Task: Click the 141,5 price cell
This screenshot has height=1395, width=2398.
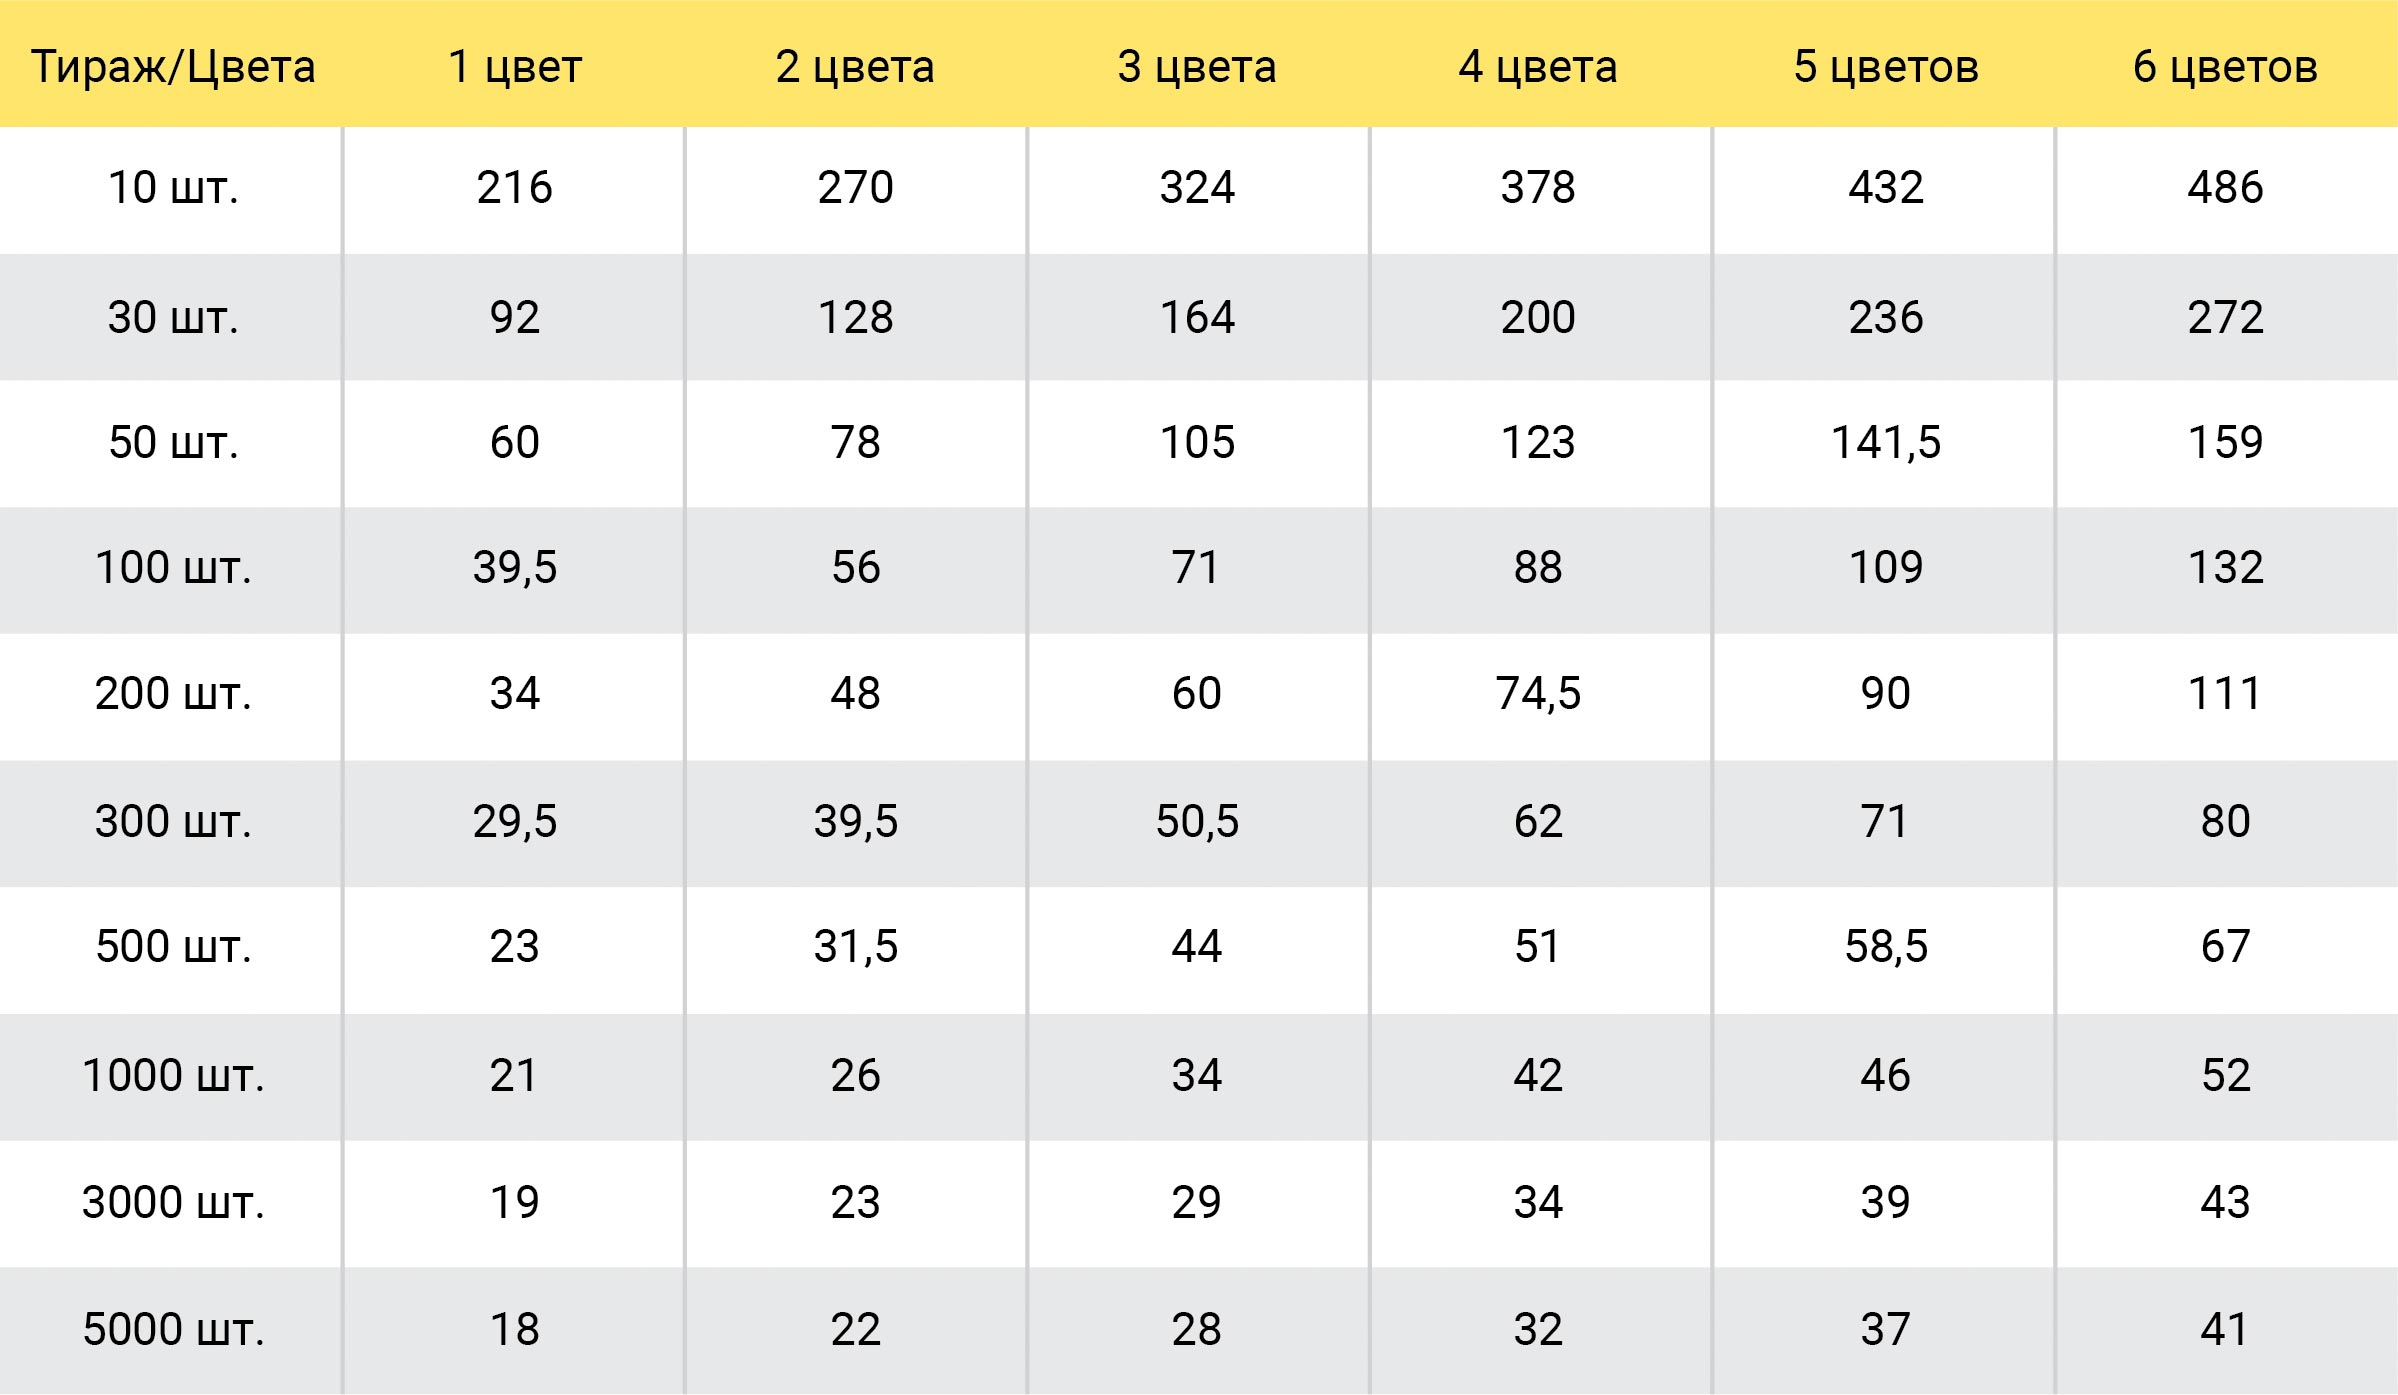Action: (x=1885, y=442)
